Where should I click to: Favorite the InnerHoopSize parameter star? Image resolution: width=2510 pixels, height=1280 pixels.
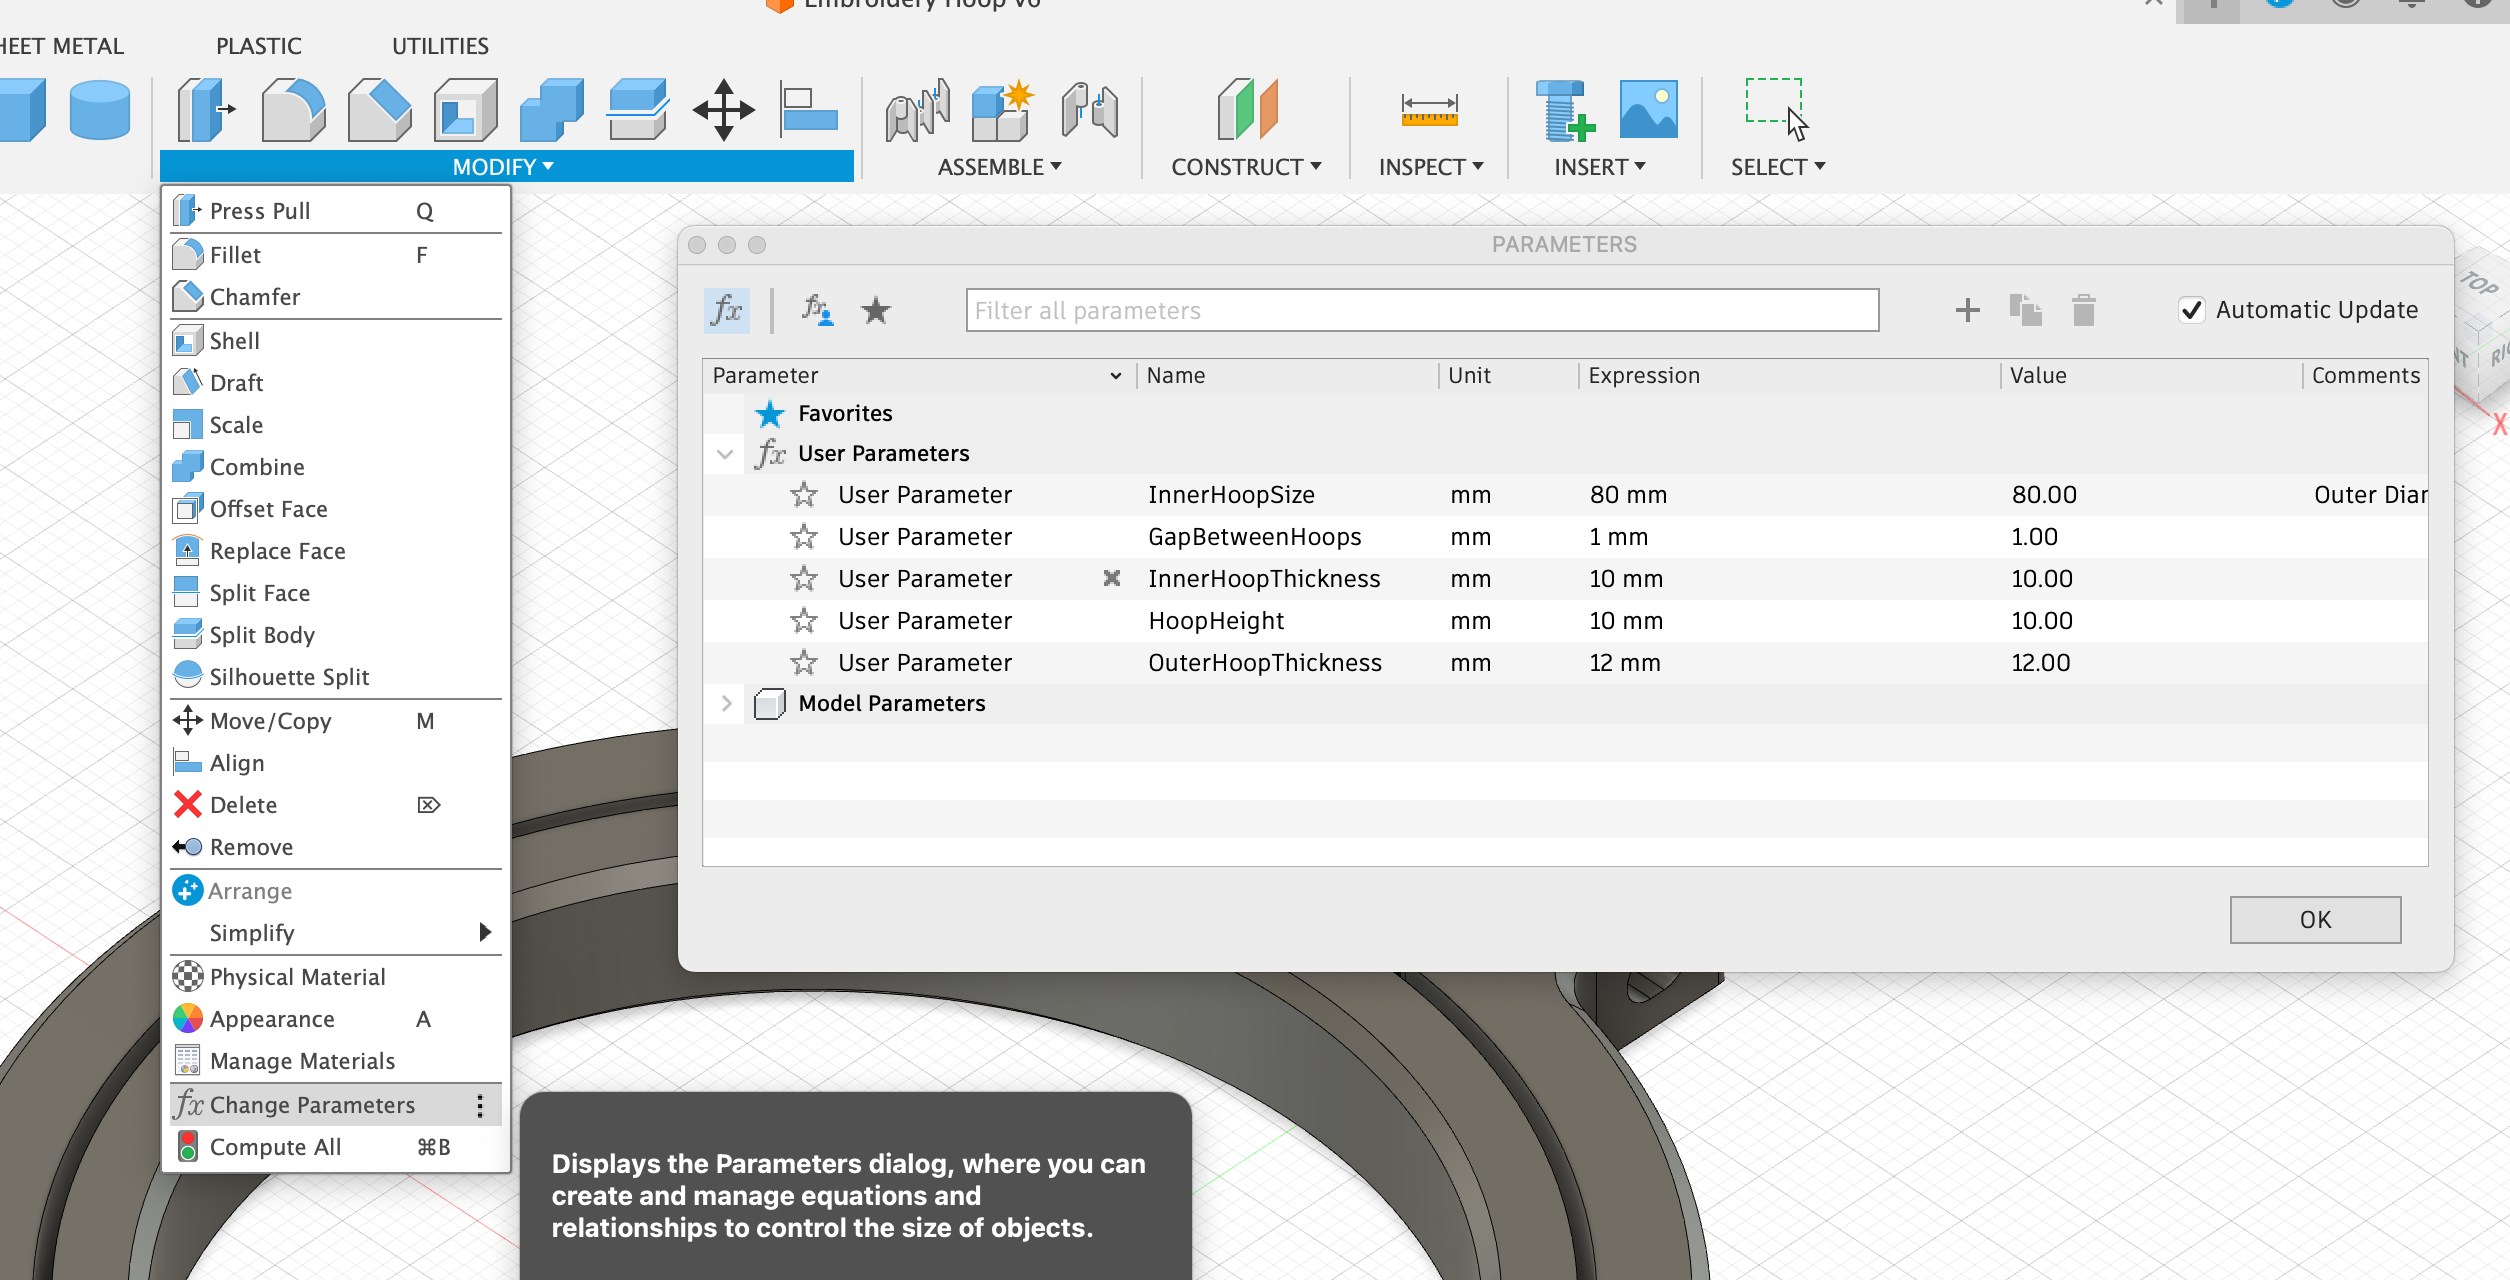point(804,495)
